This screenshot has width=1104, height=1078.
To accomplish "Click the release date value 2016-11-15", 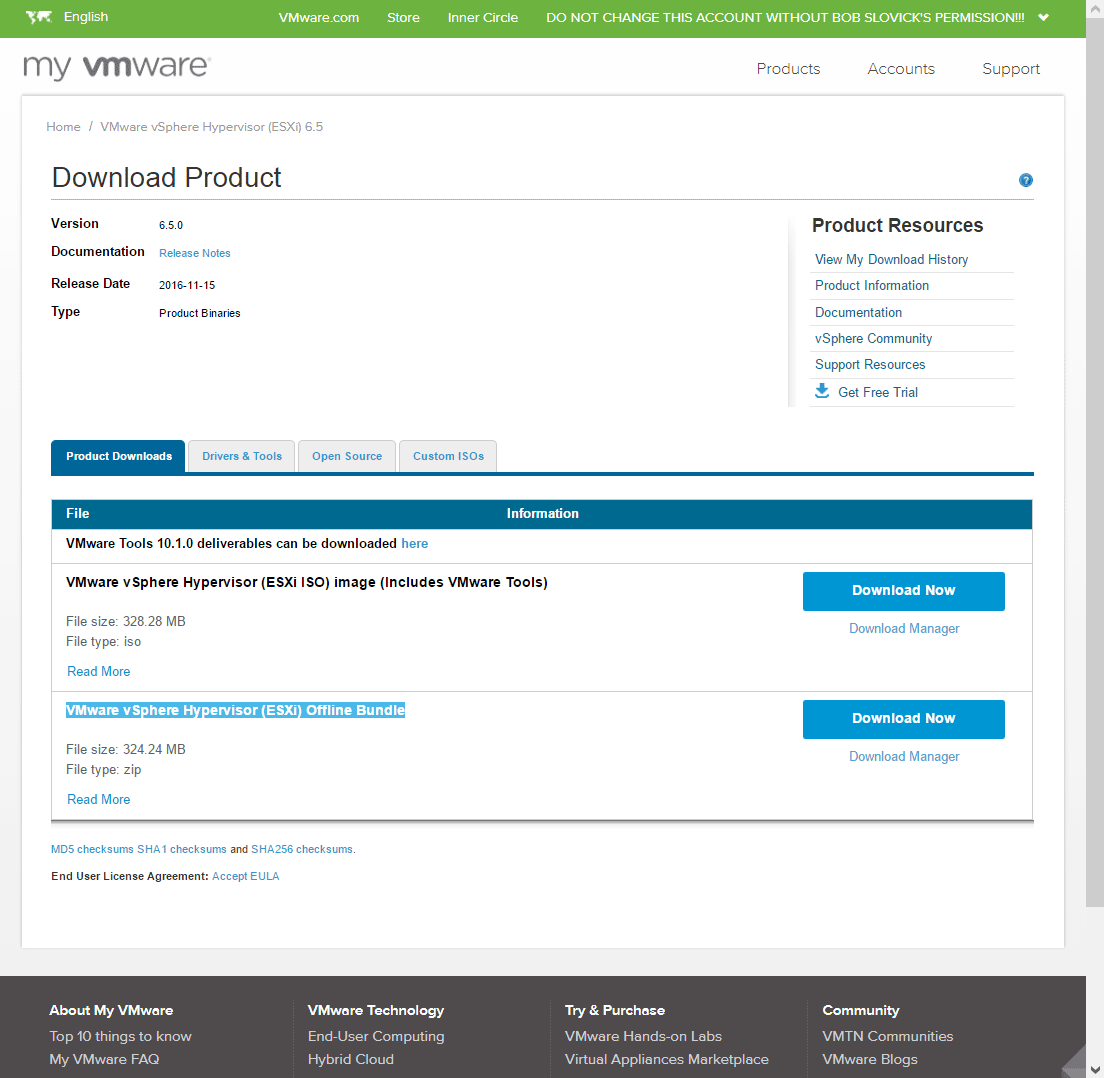I will coord(187,285).
